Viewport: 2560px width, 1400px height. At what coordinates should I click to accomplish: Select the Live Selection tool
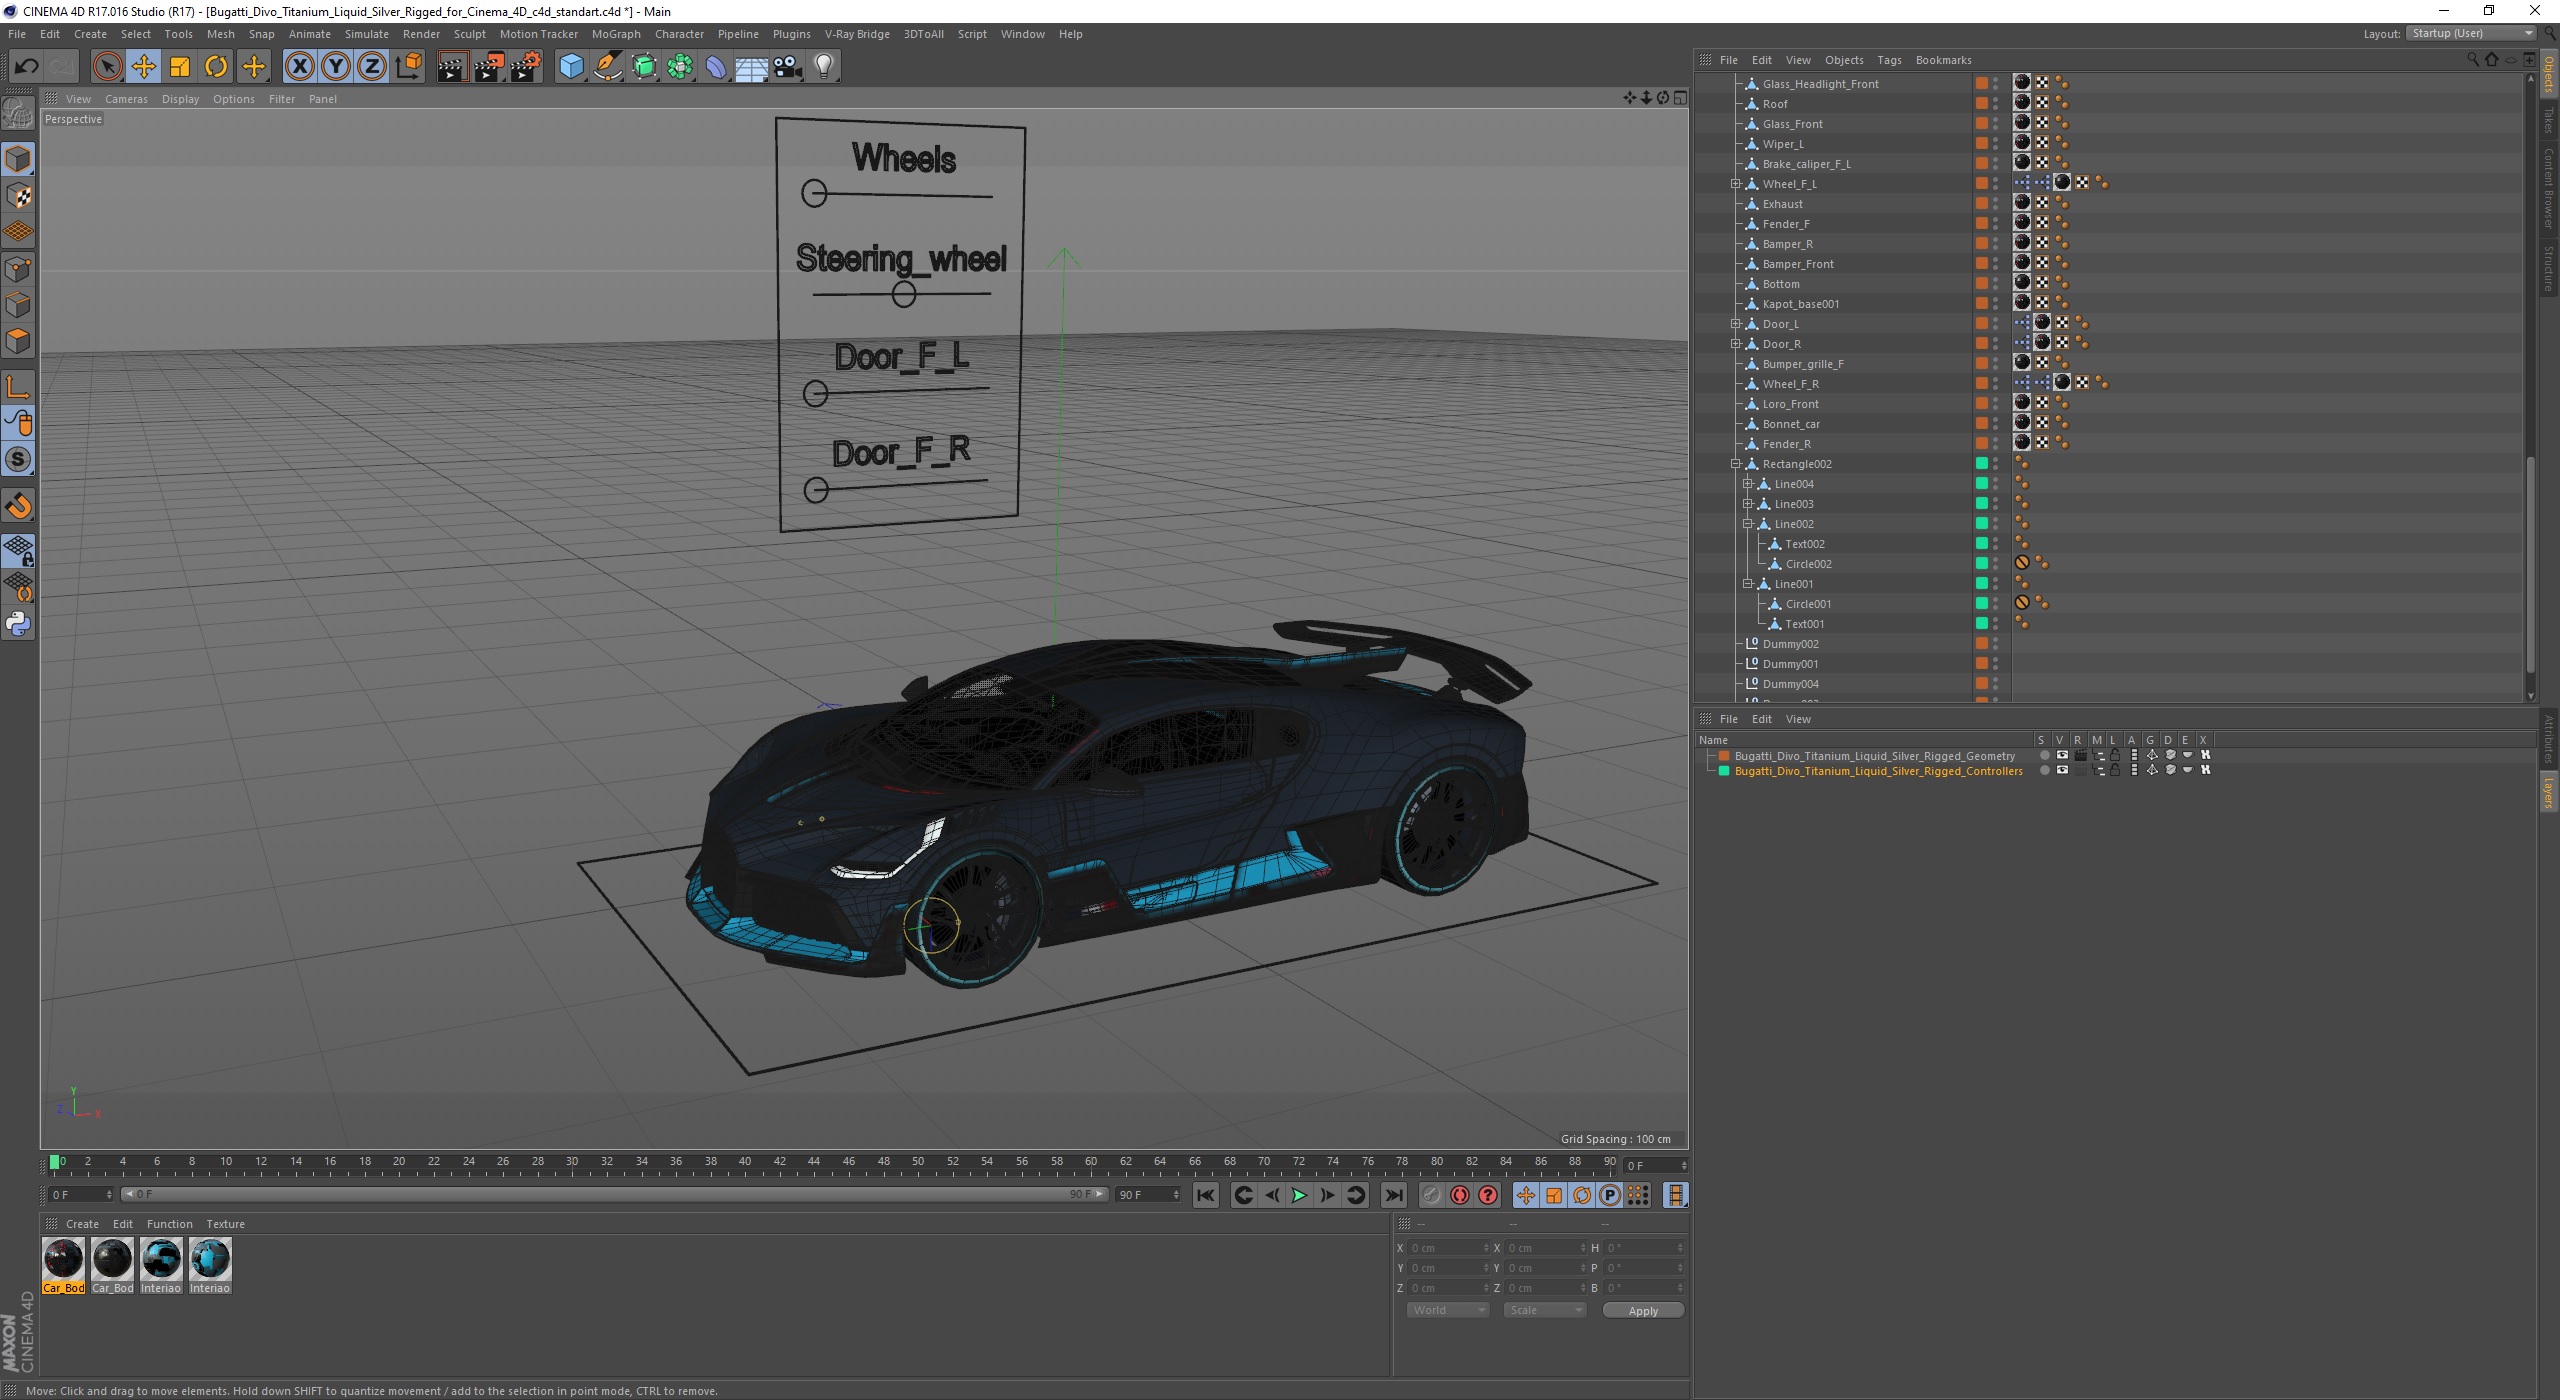107,67
